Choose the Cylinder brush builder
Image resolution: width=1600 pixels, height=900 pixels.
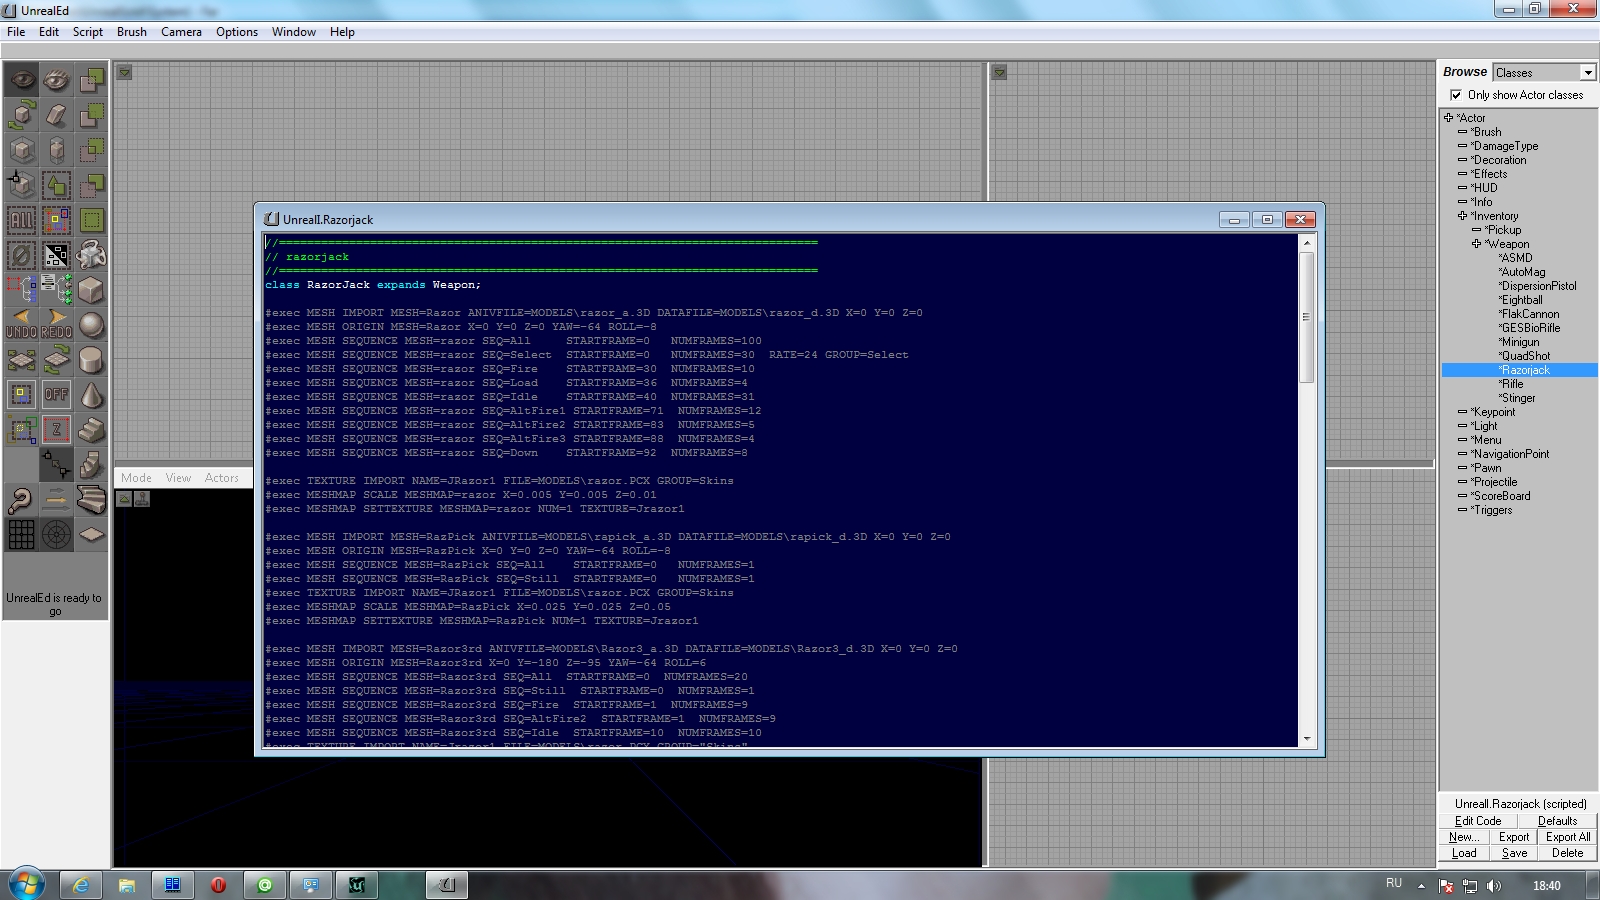click(92, 360)
